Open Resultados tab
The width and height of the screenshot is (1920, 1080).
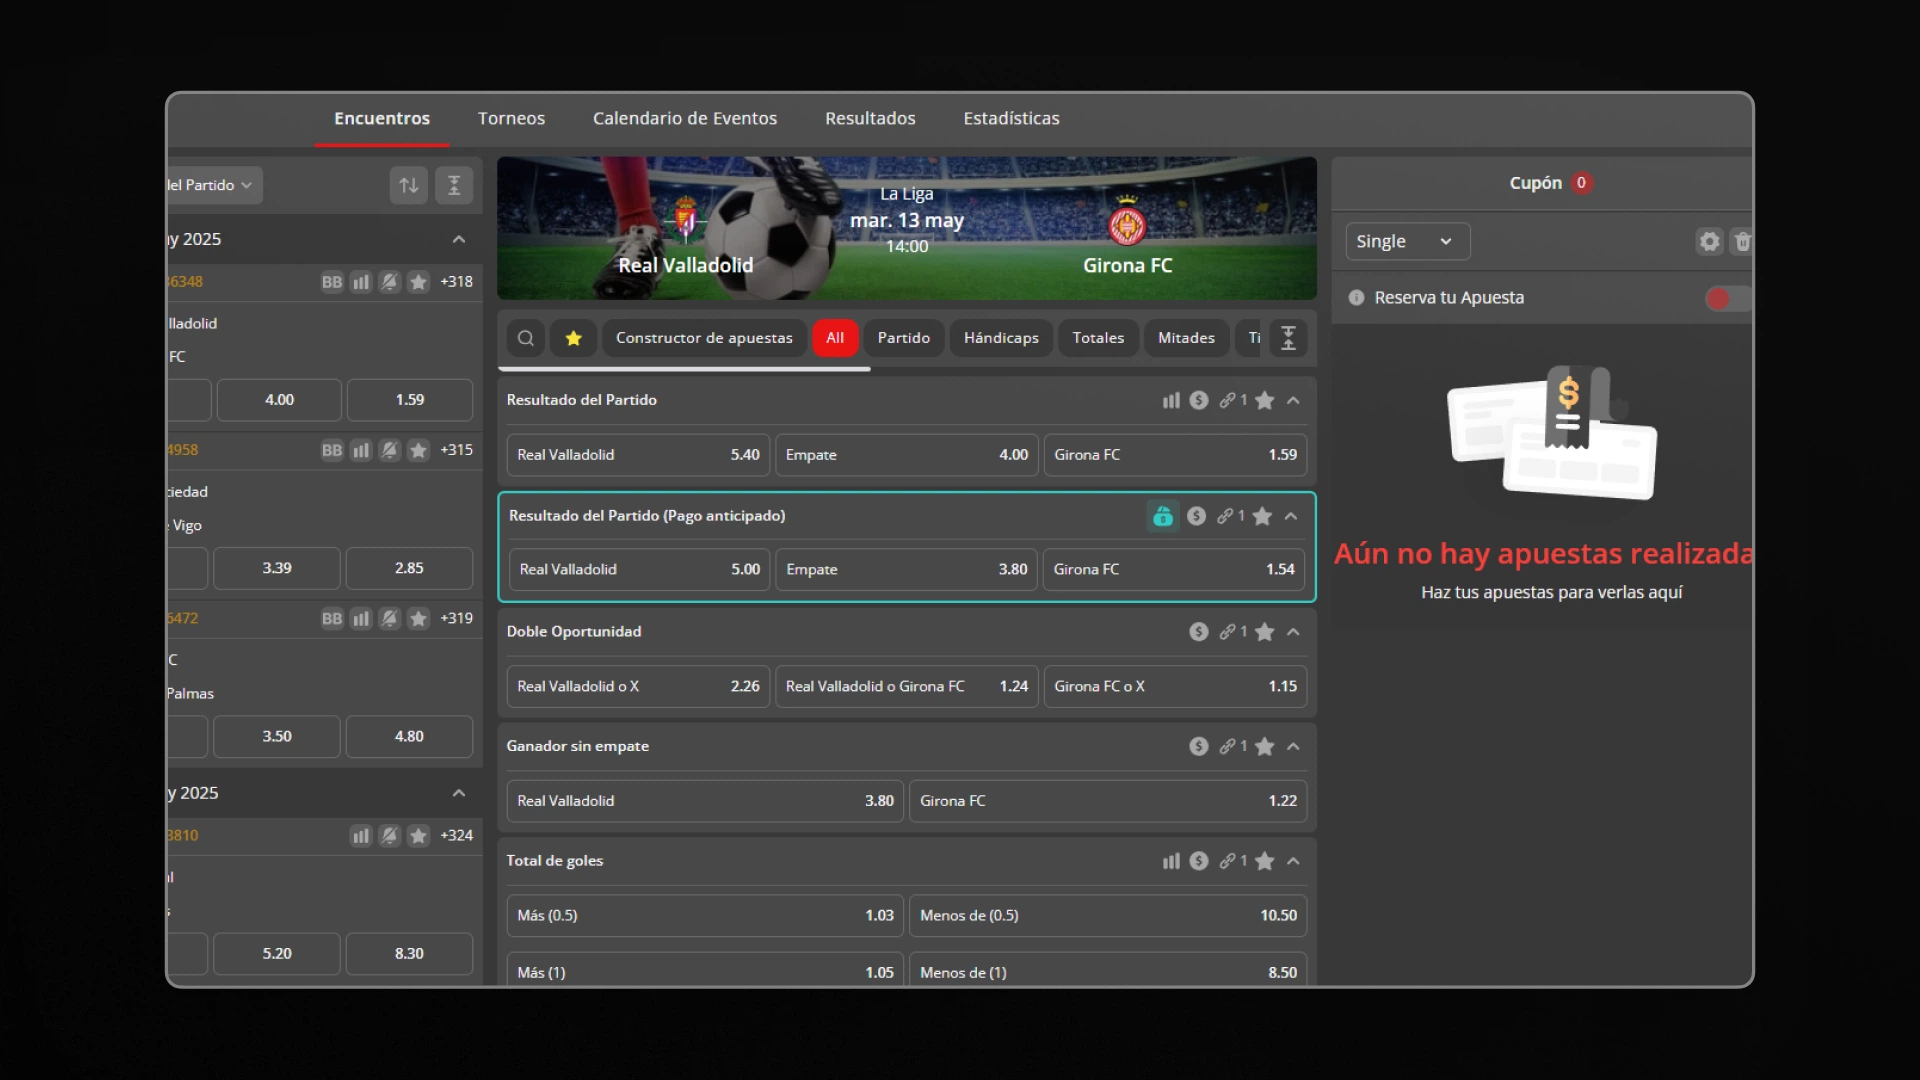tap(870, 118)
